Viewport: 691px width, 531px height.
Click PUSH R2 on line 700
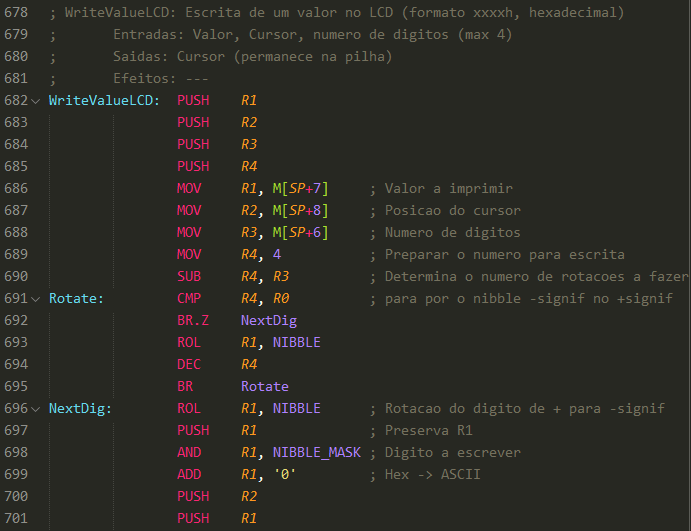217,497
